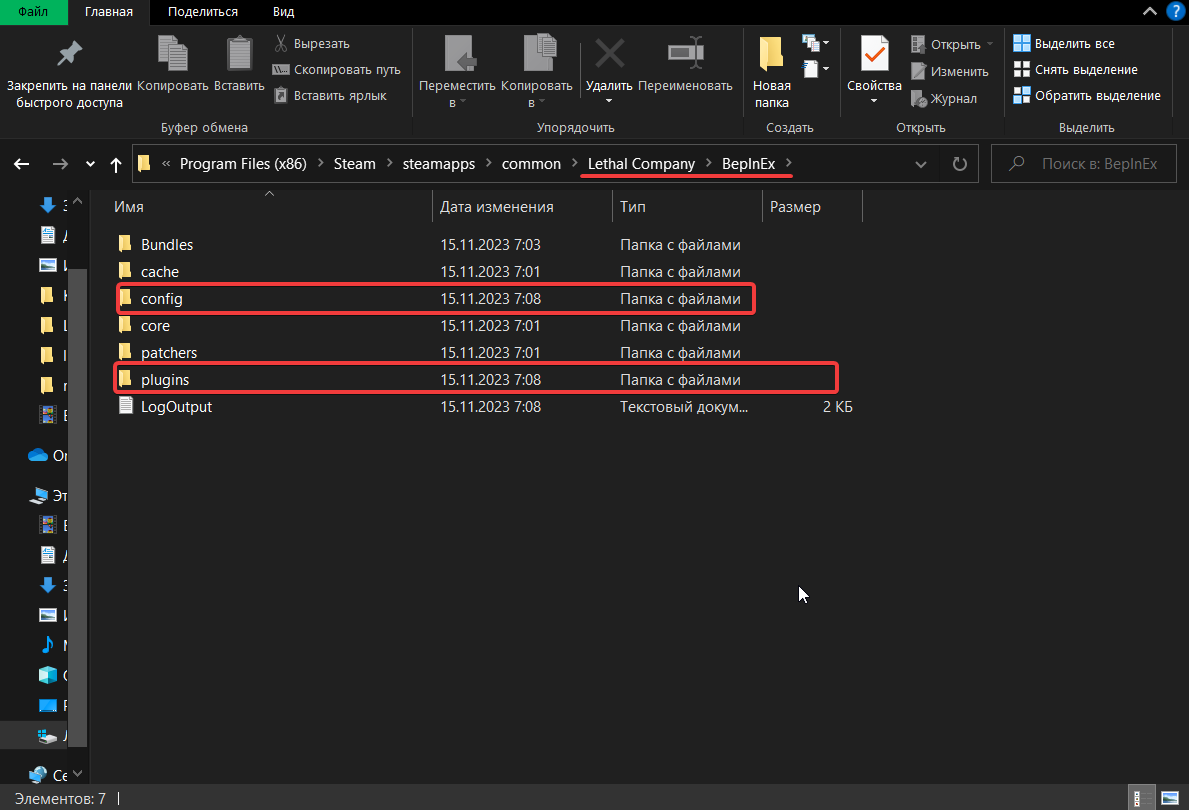Image resolution: width=1189 pixels, height=810 pixels.
Task: Click Снять выделение
Action: point(1075,69)
